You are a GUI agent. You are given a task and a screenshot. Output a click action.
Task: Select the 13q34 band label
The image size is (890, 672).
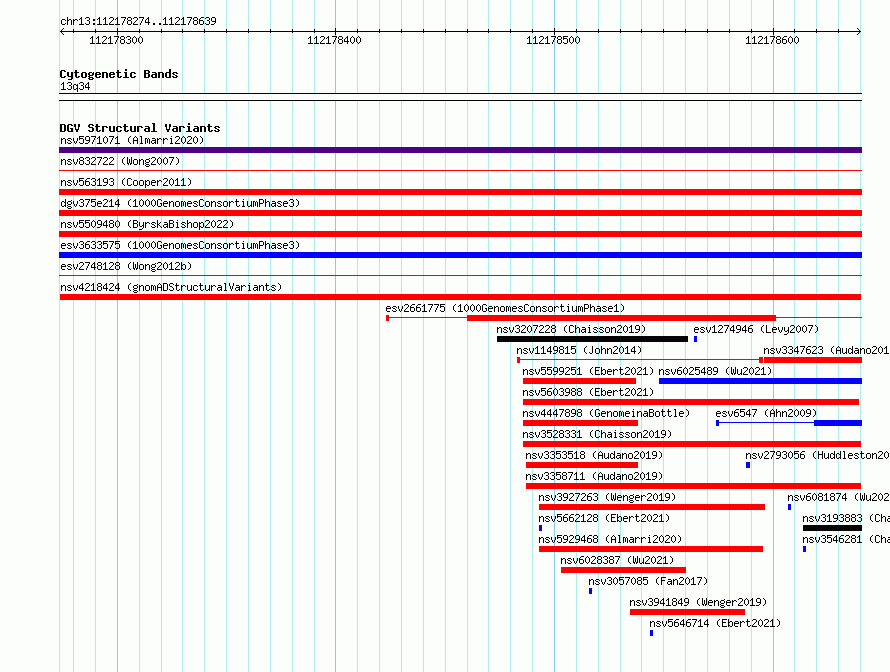tap(75, 86)
